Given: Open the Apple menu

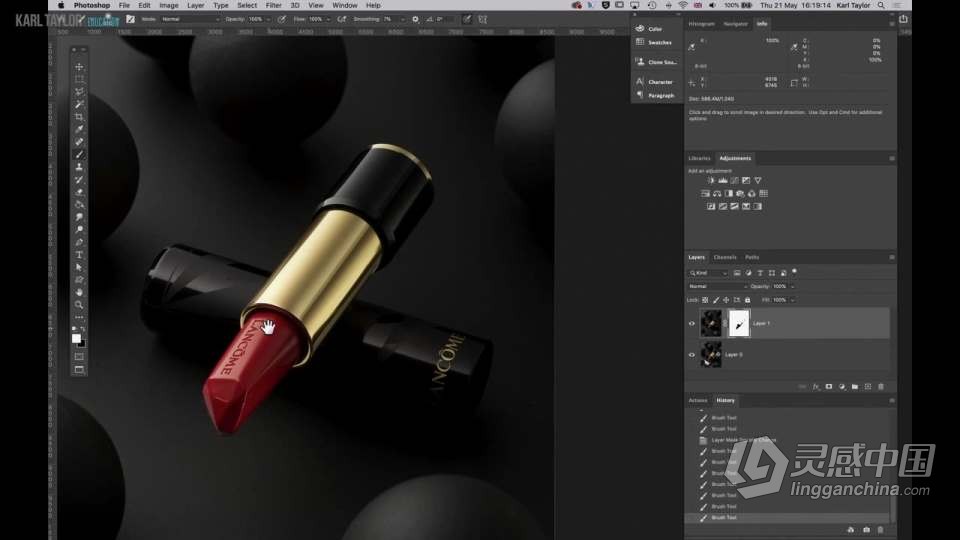Looking at the screenshot, I should pyautogui.click(x=61, y=5).
